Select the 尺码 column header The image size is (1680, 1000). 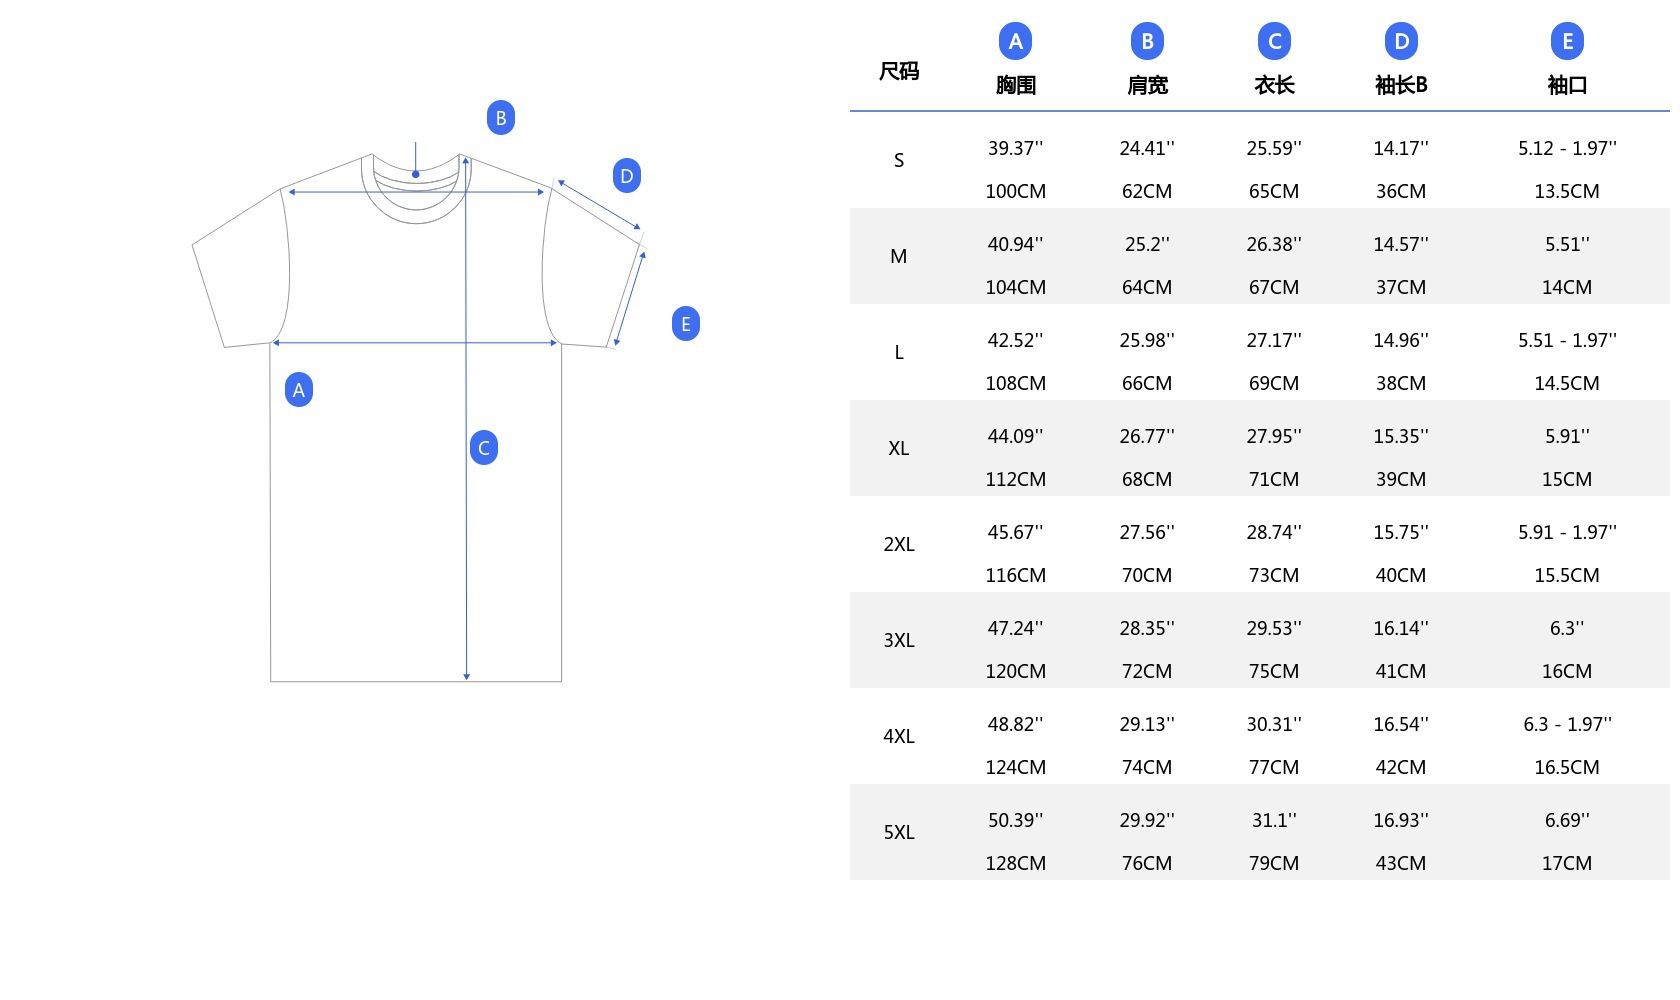click(899, 71)
